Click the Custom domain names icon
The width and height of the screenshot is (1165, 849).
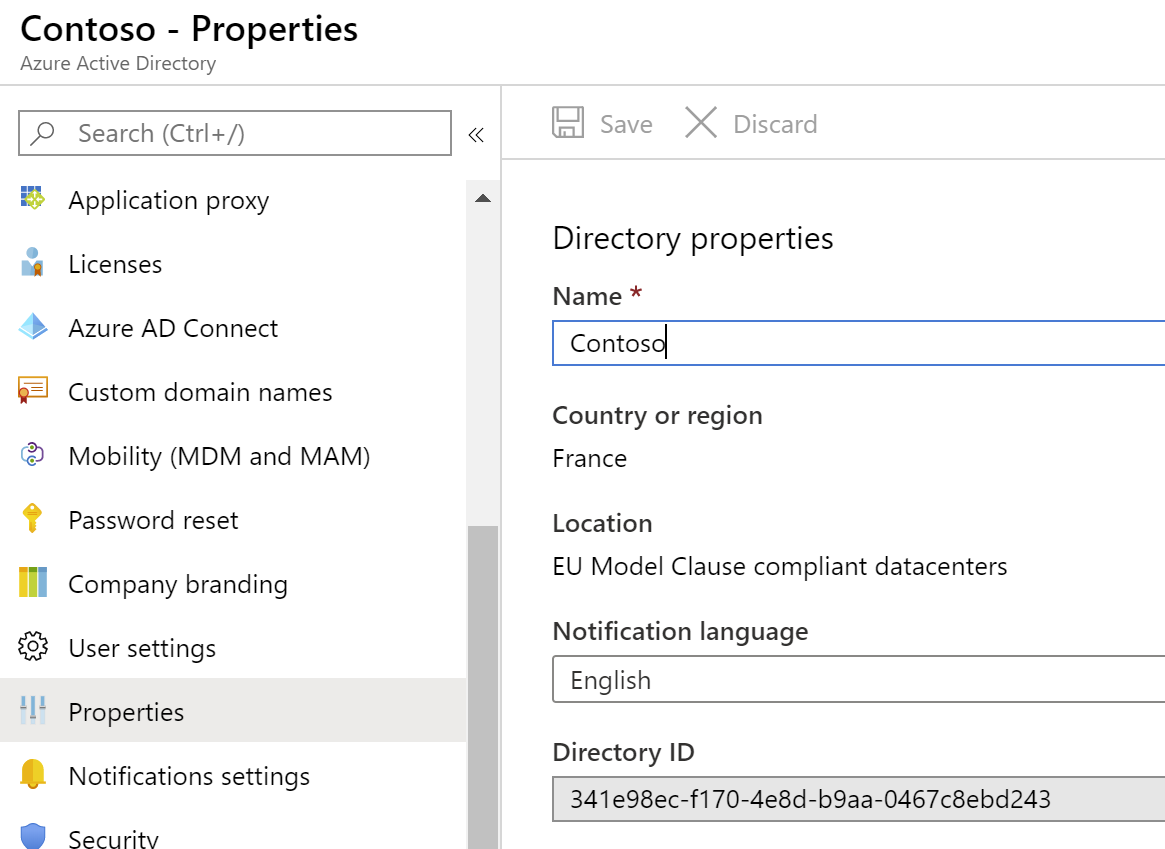coord(33,390)
